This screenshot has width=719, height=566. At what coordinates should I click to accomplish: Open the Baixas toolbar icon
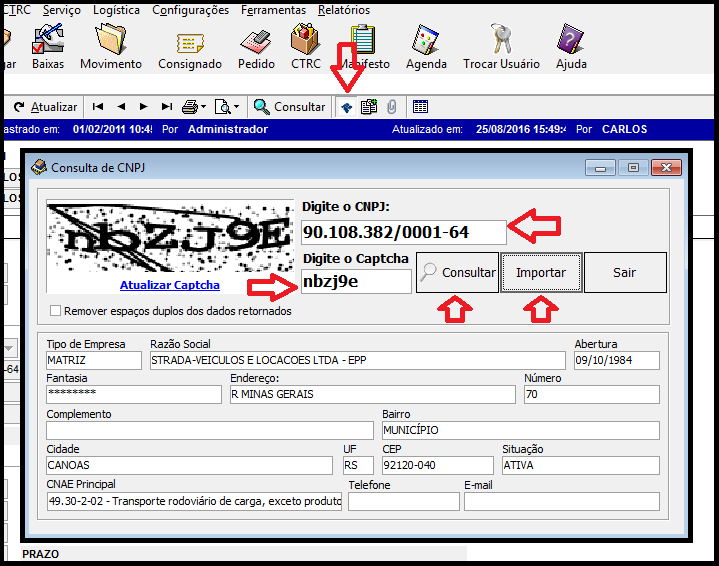48,44
